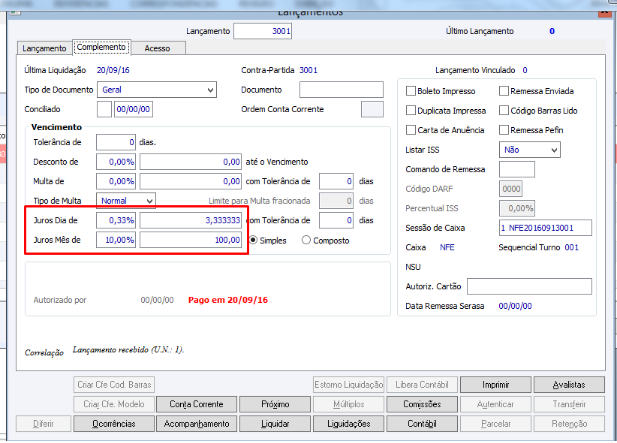Switch to the Lançamento tab
The image size is (617, 443).
(44, 48)
